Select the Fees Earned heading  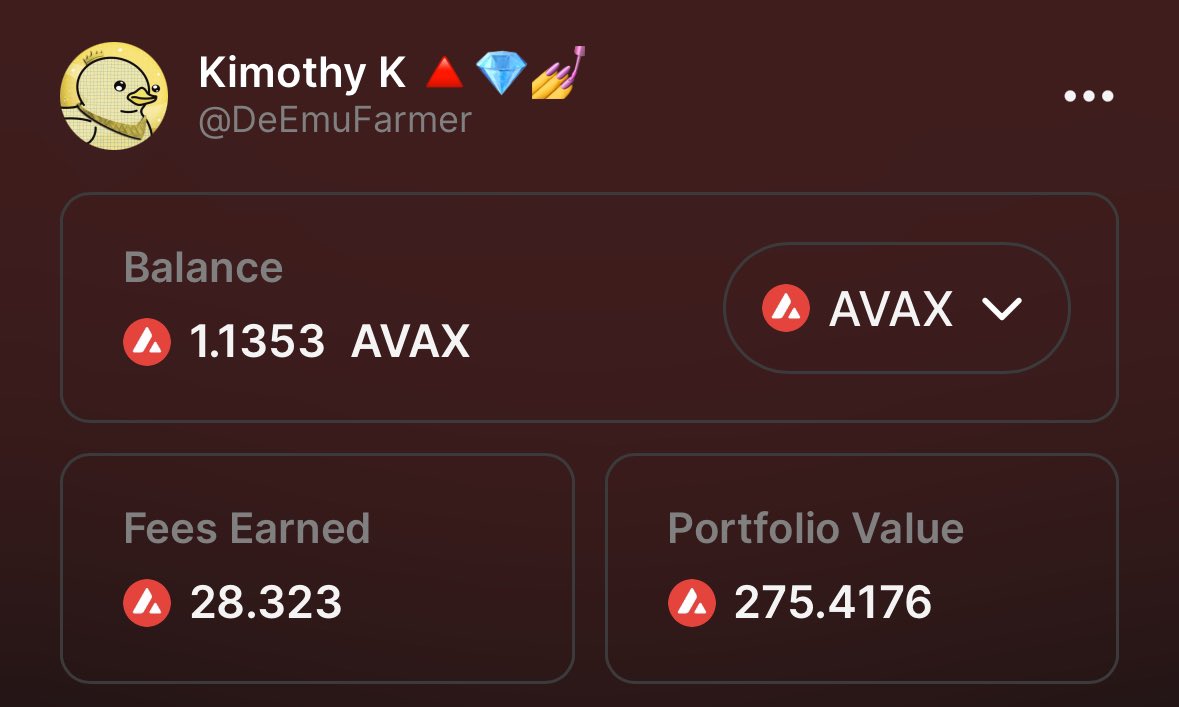[247, 528]
